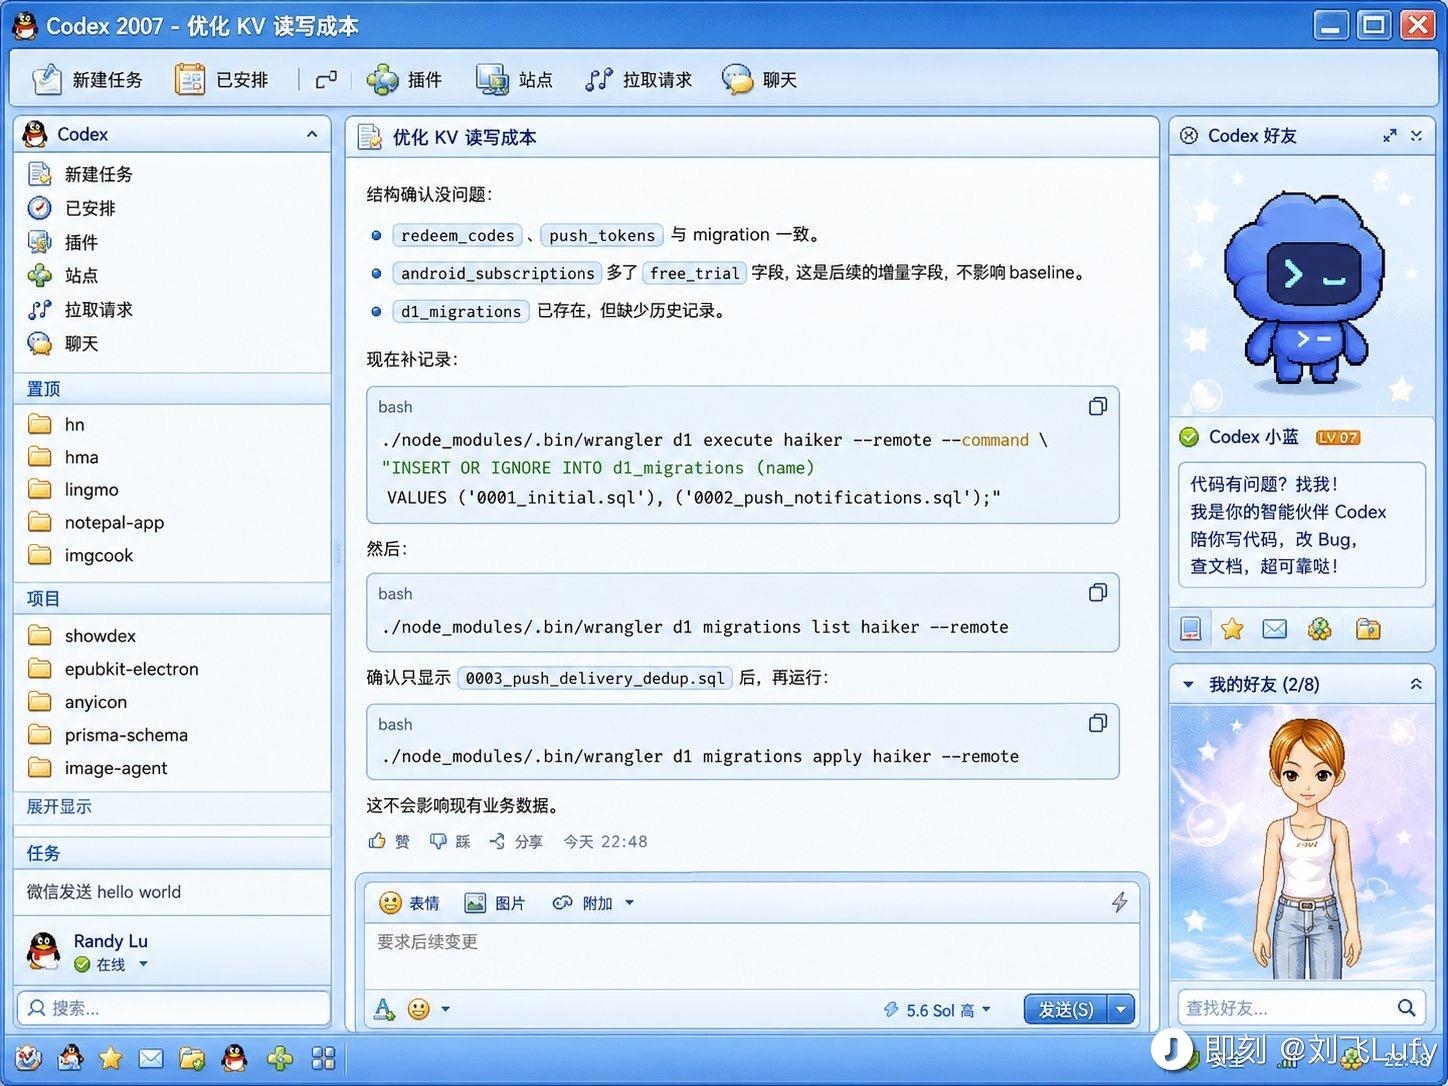
Task: Click the 图片 image button
Action: [x=495, y=903]
